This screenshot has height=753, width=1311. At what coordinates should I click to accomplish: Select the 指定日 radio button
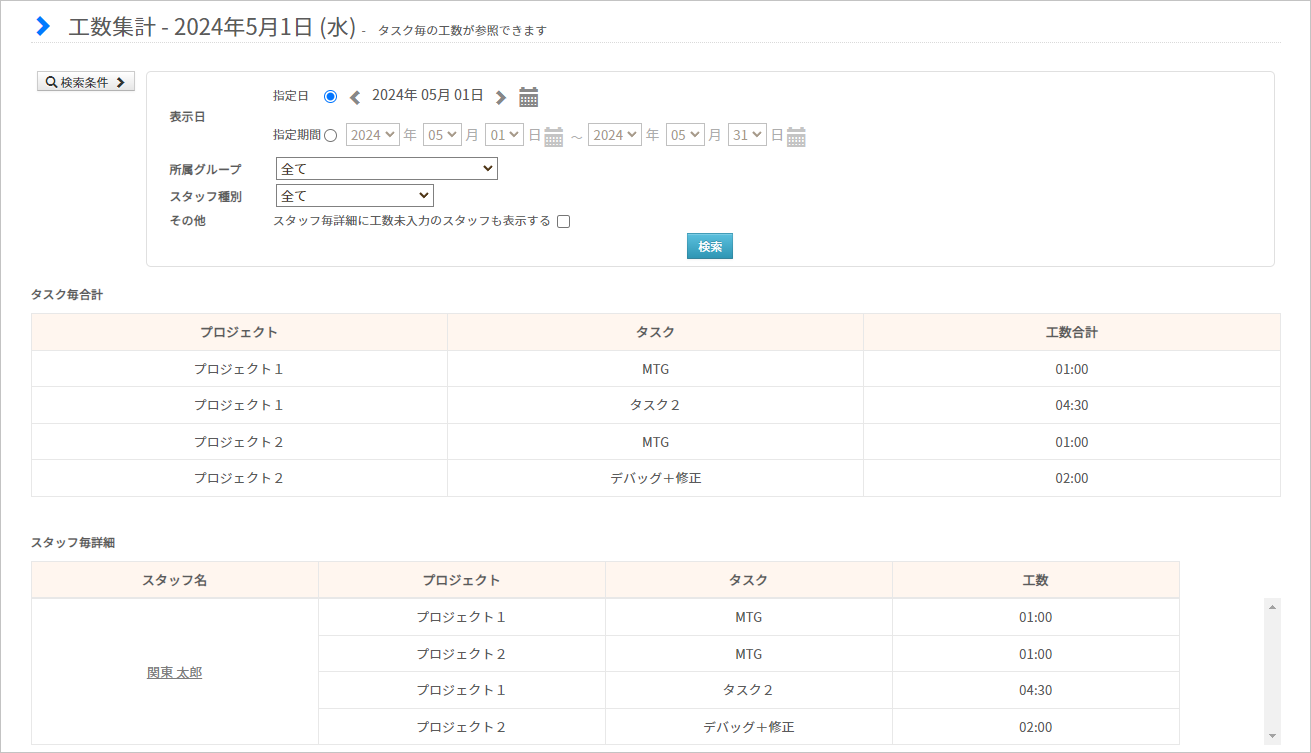[x=330, y=96]
